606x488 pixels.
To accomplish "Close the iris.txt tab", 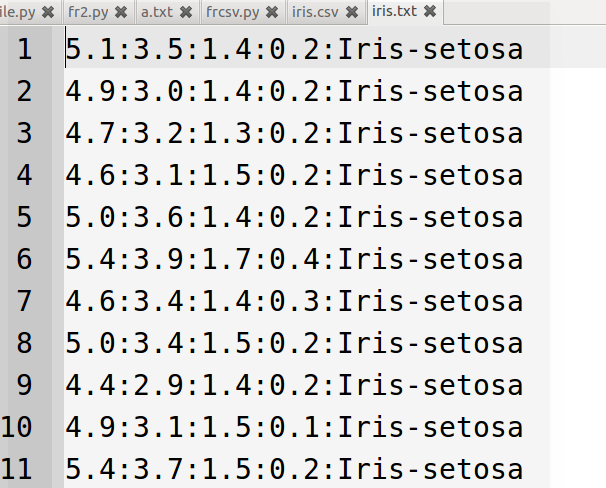I will coord(430,11).
